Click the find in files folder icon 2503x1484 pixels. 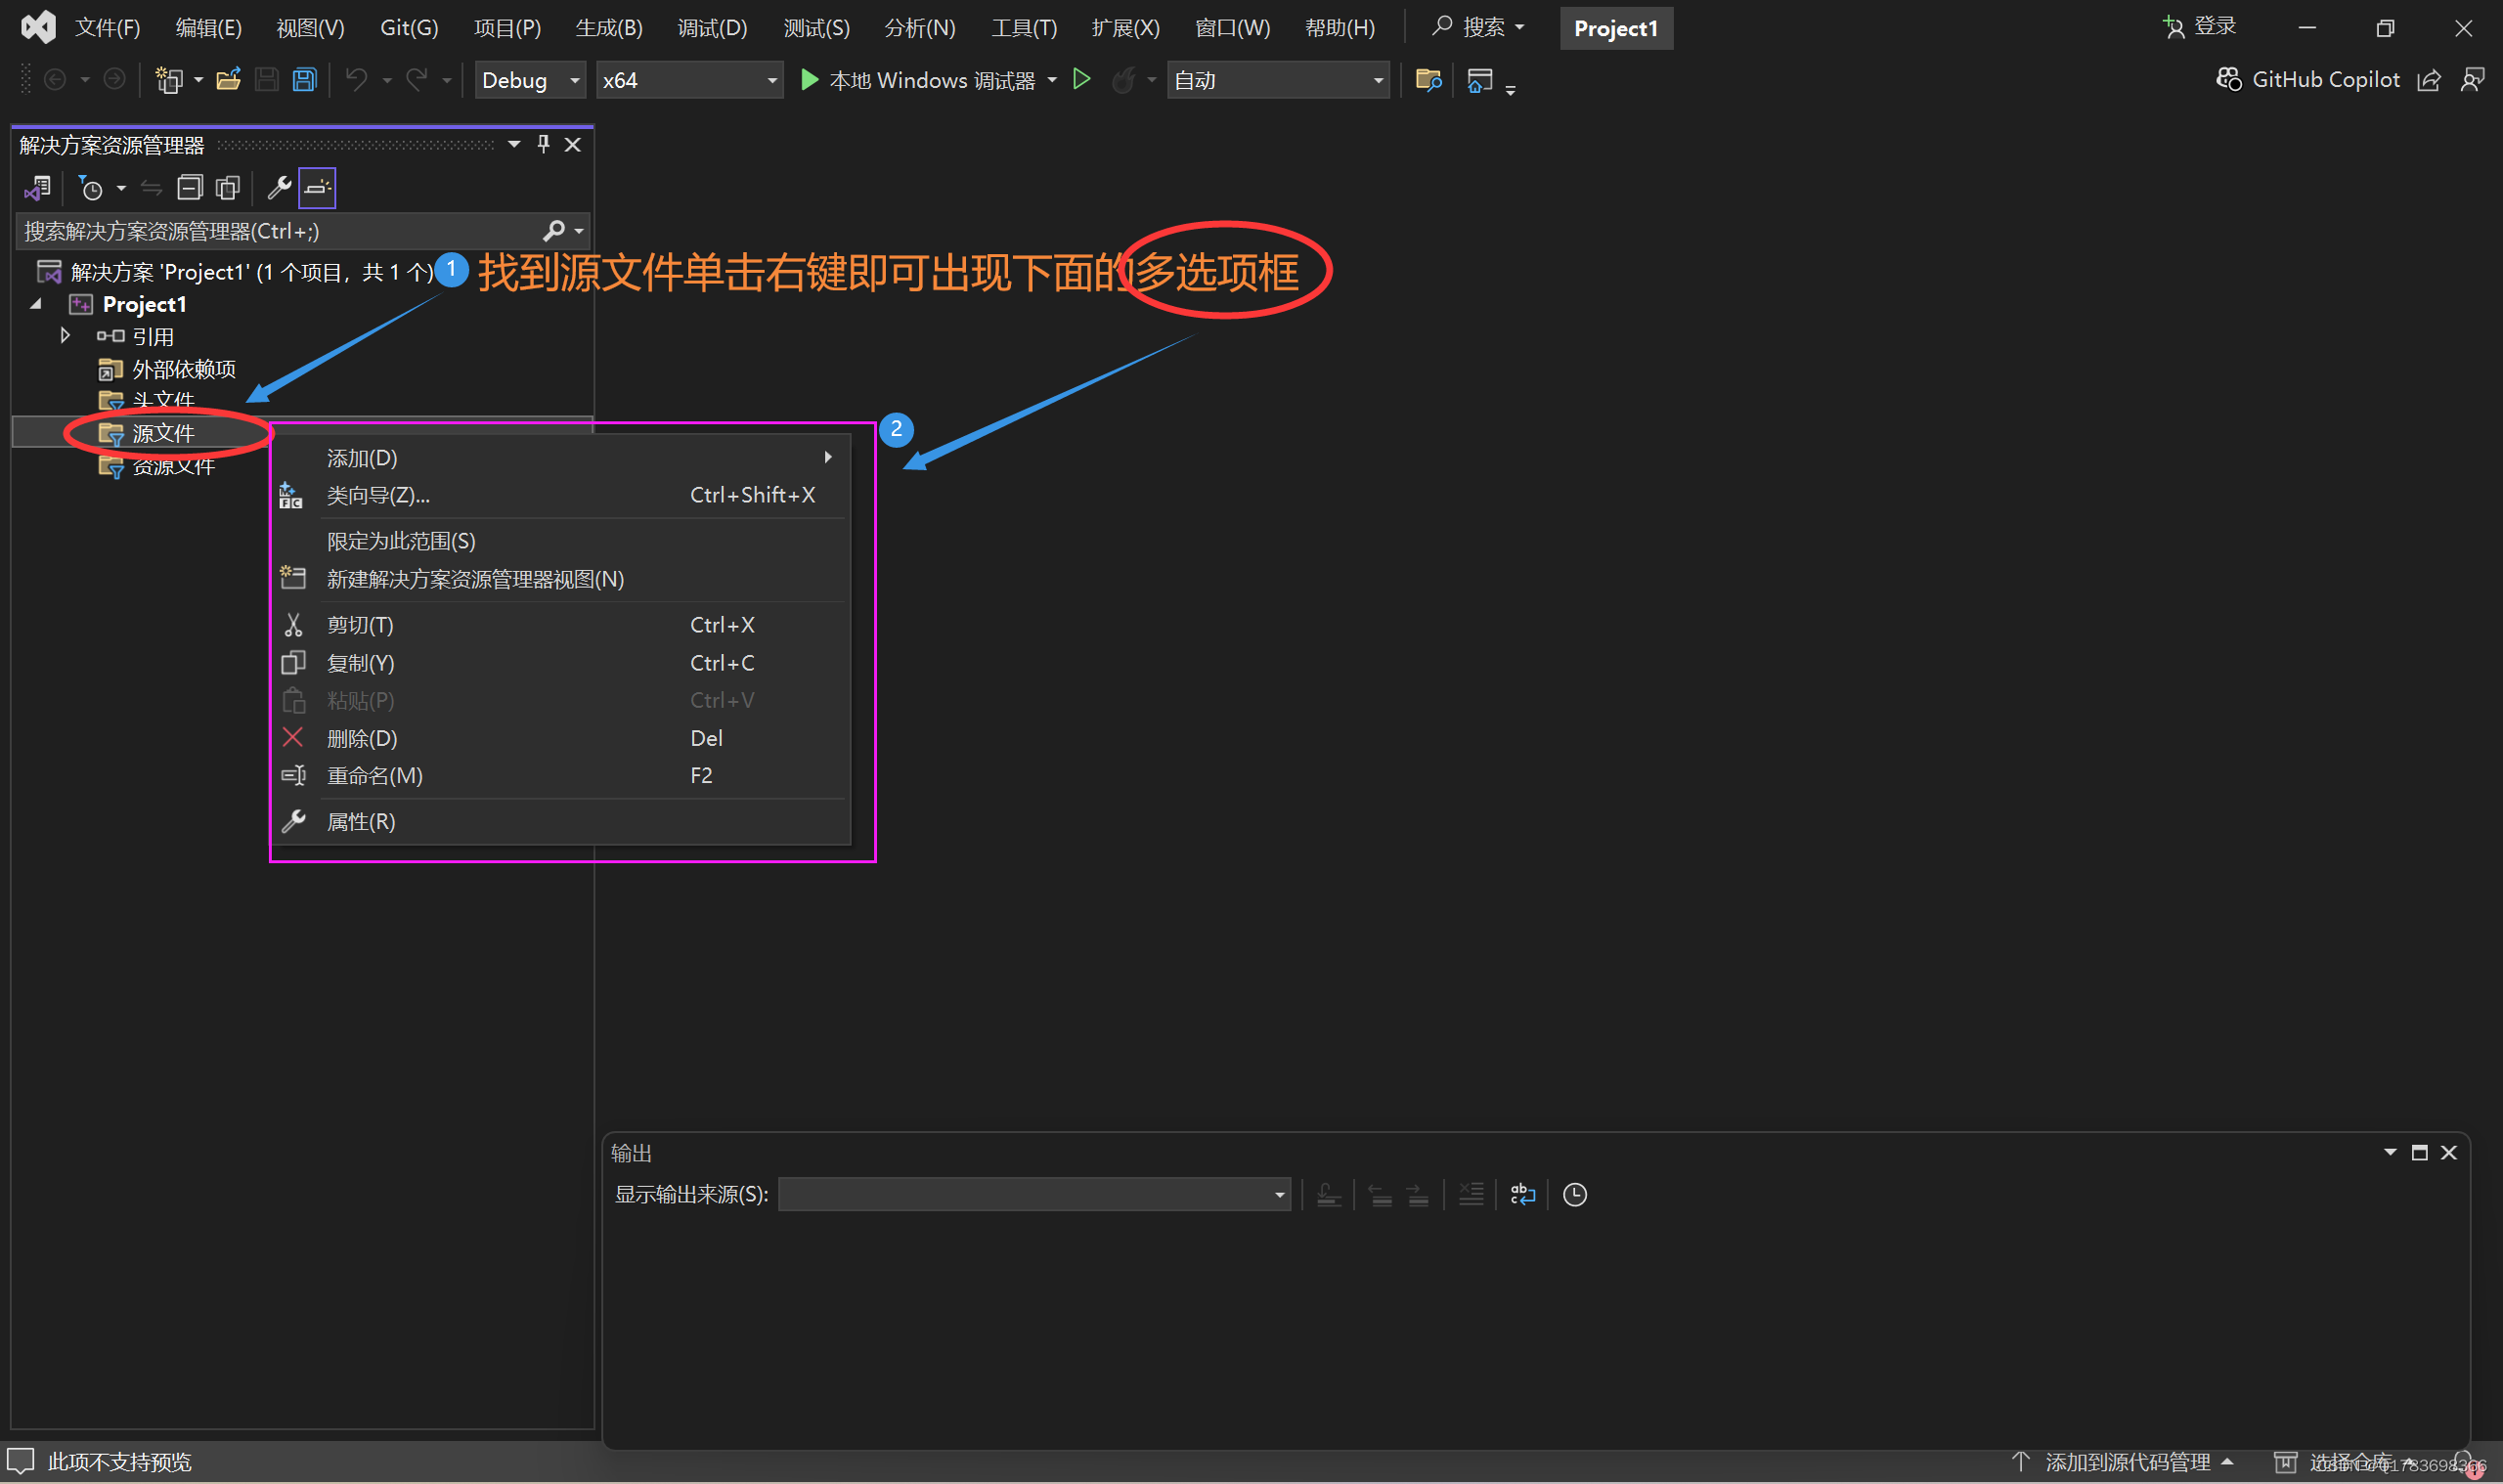1428,79
